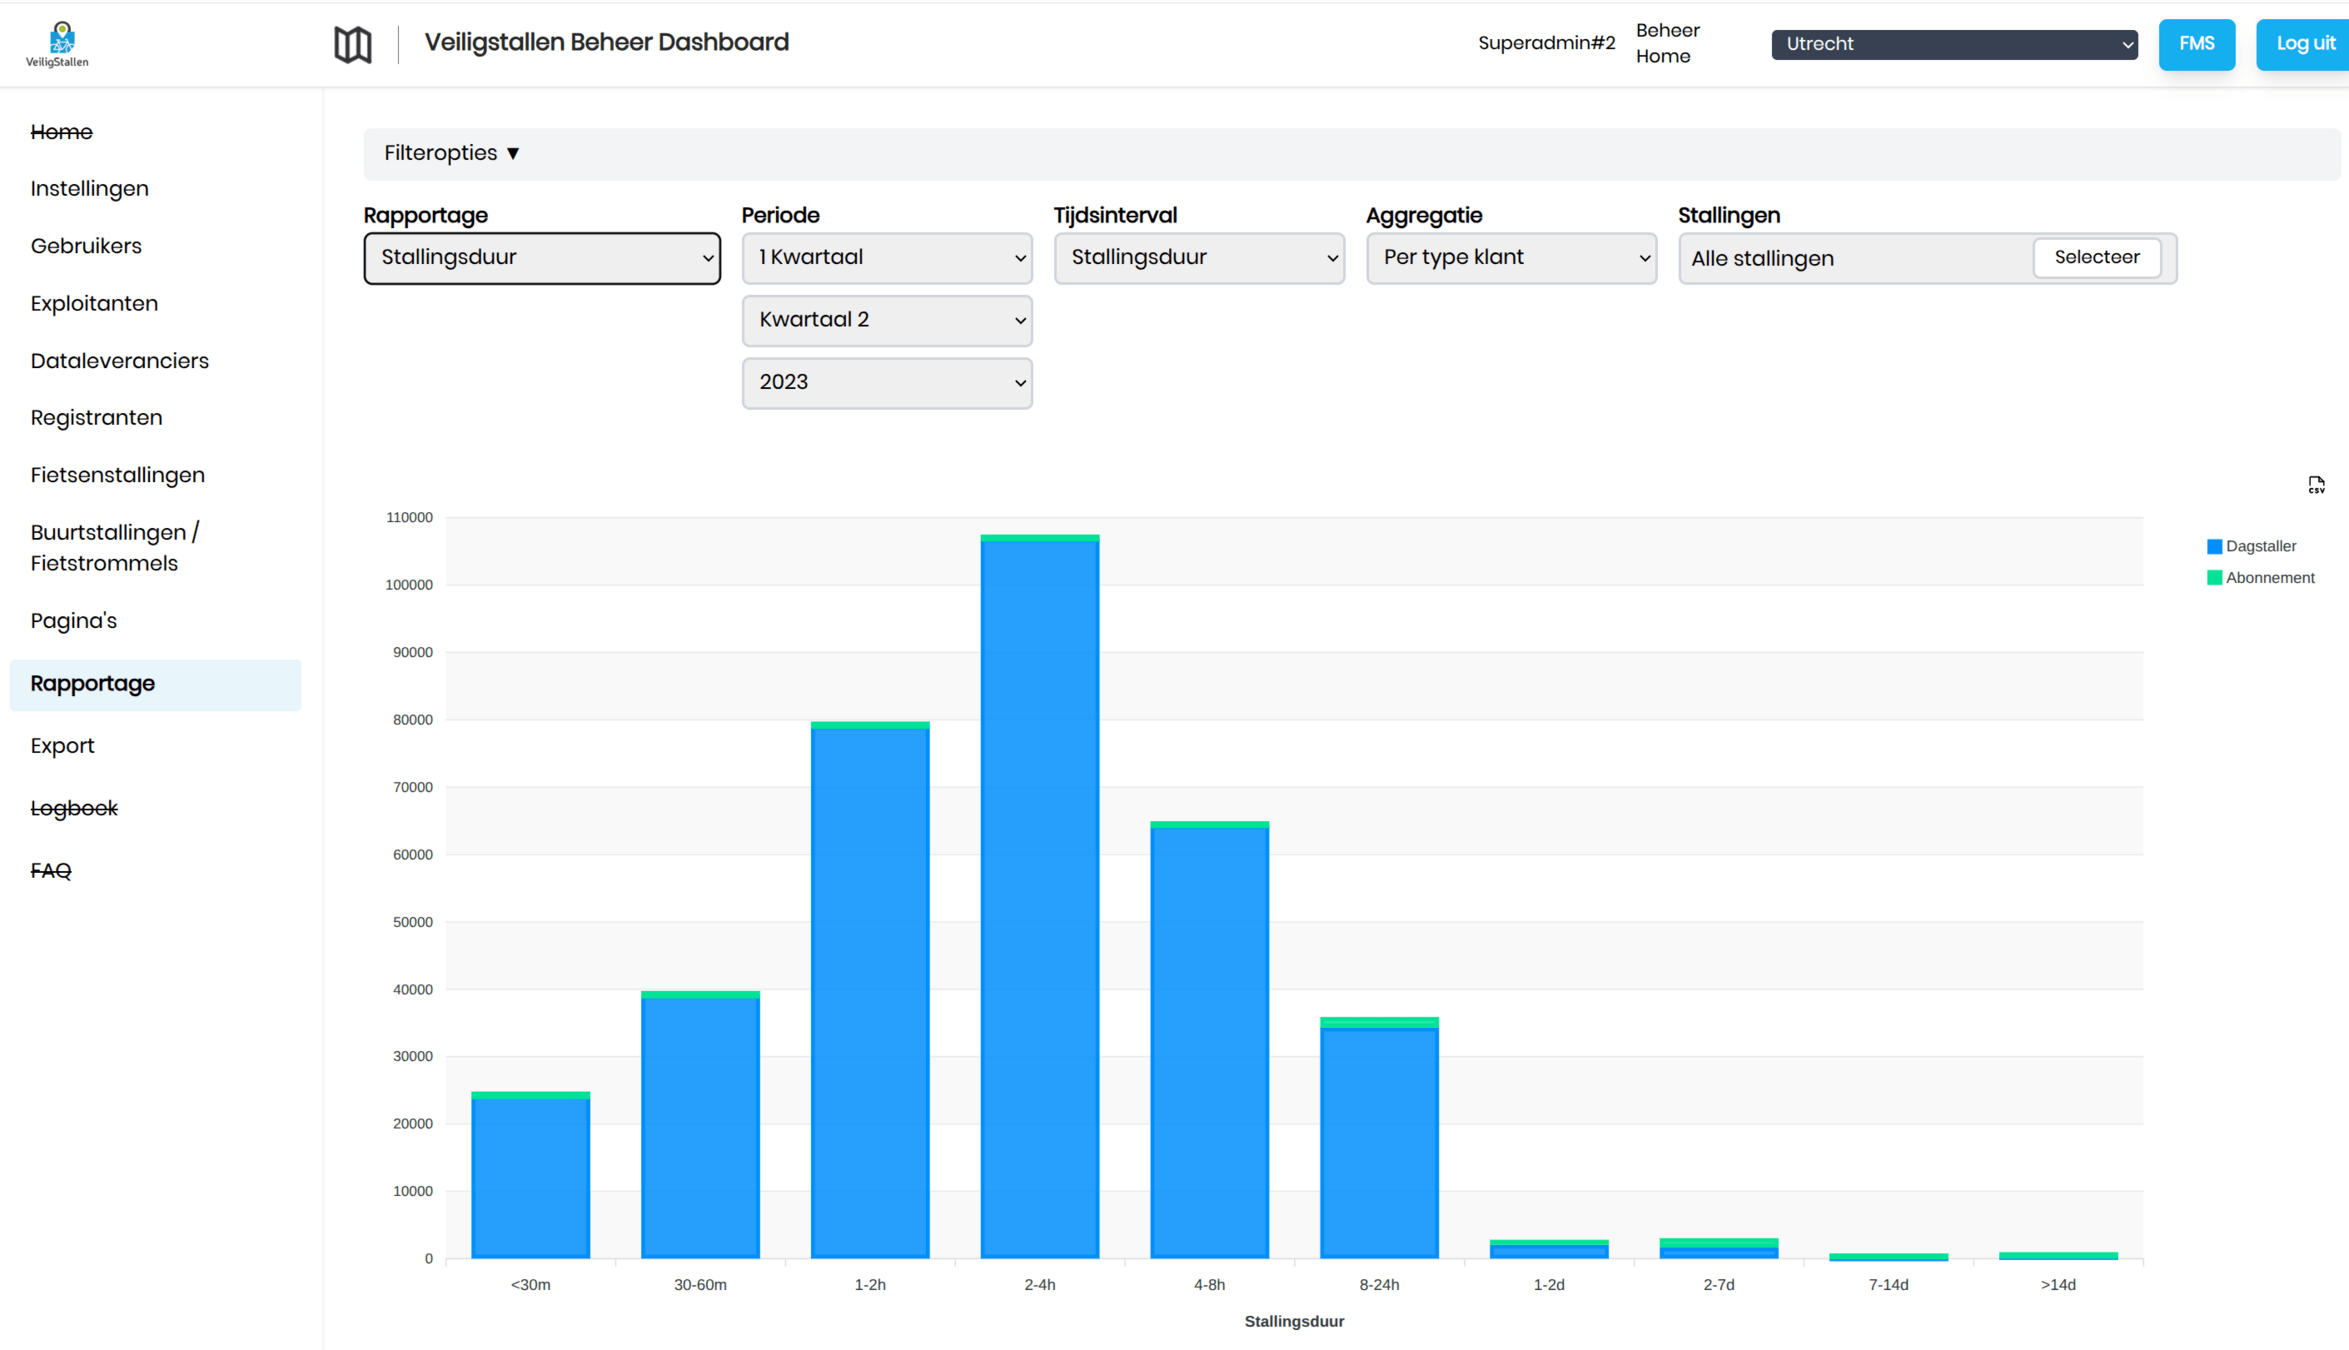This screenshot has height=1350, width=2349.
Task: Open Beheer Home link
Action: [x=1667, y=44]
